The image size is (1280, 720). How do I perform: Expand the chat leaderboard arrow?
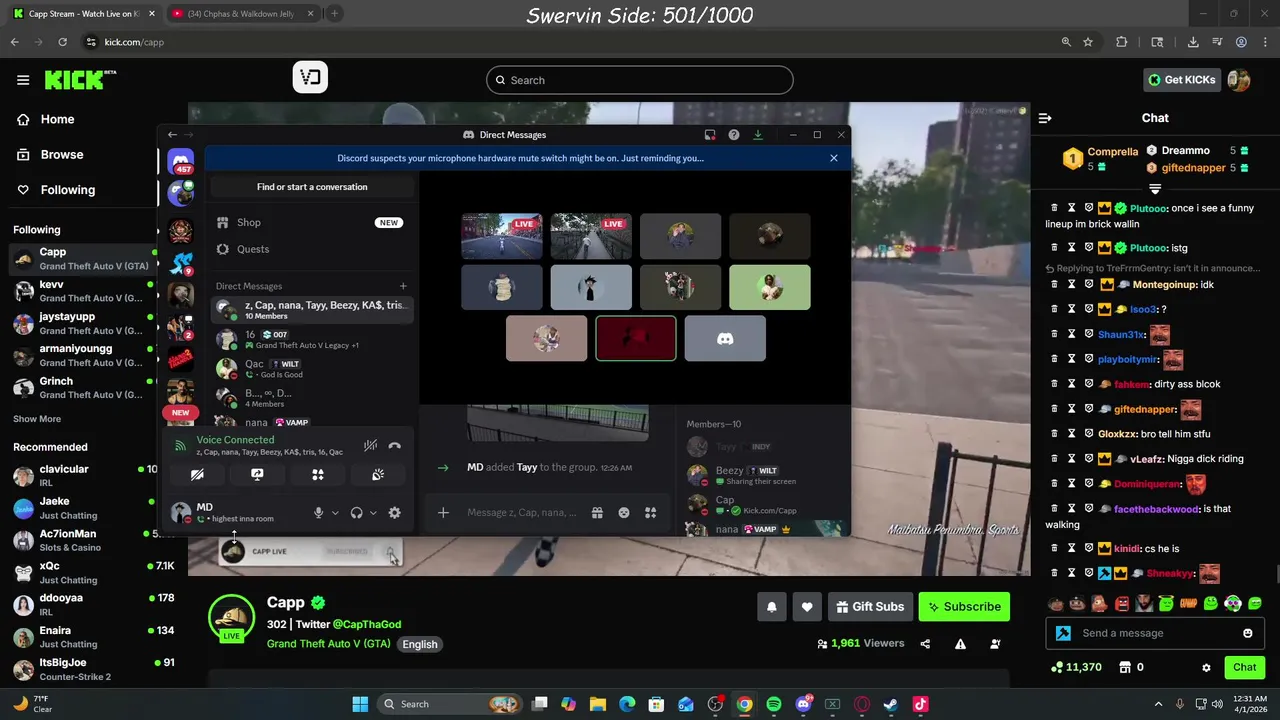point(1155,189)
